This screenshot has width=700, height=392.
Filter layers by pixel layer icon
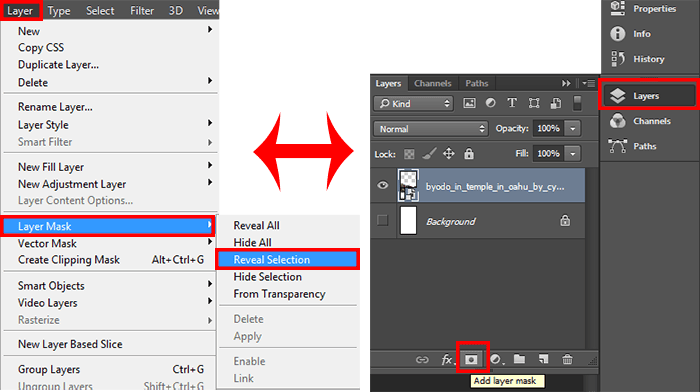coord(469,103)
